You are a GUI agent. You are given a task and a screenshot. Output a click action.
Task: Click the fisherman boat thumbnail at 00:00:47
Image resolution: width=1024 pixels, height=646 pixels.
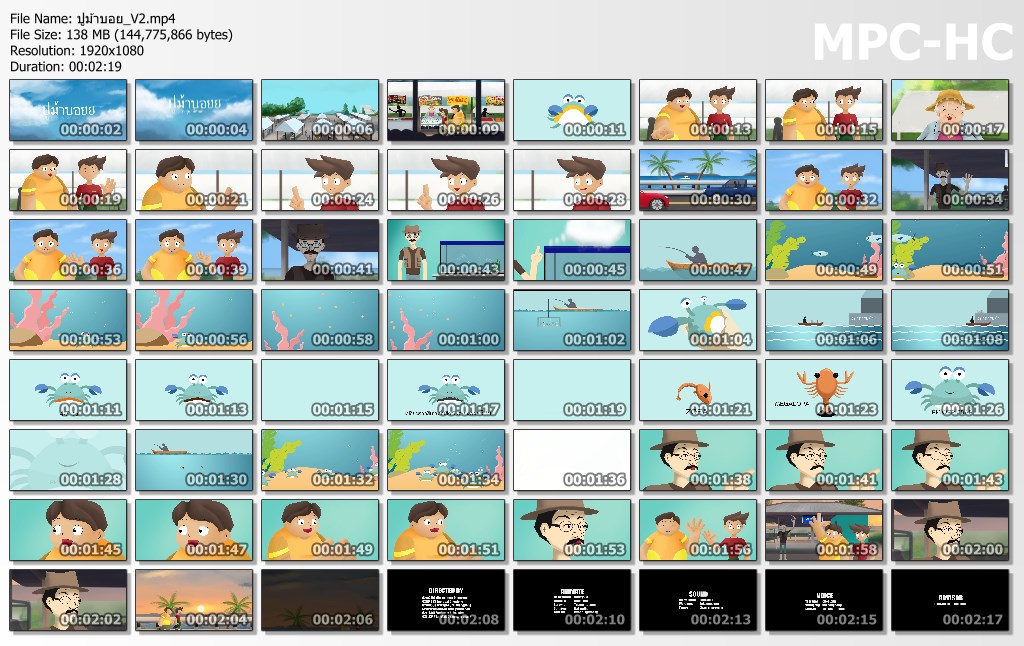tap(698, 251)
